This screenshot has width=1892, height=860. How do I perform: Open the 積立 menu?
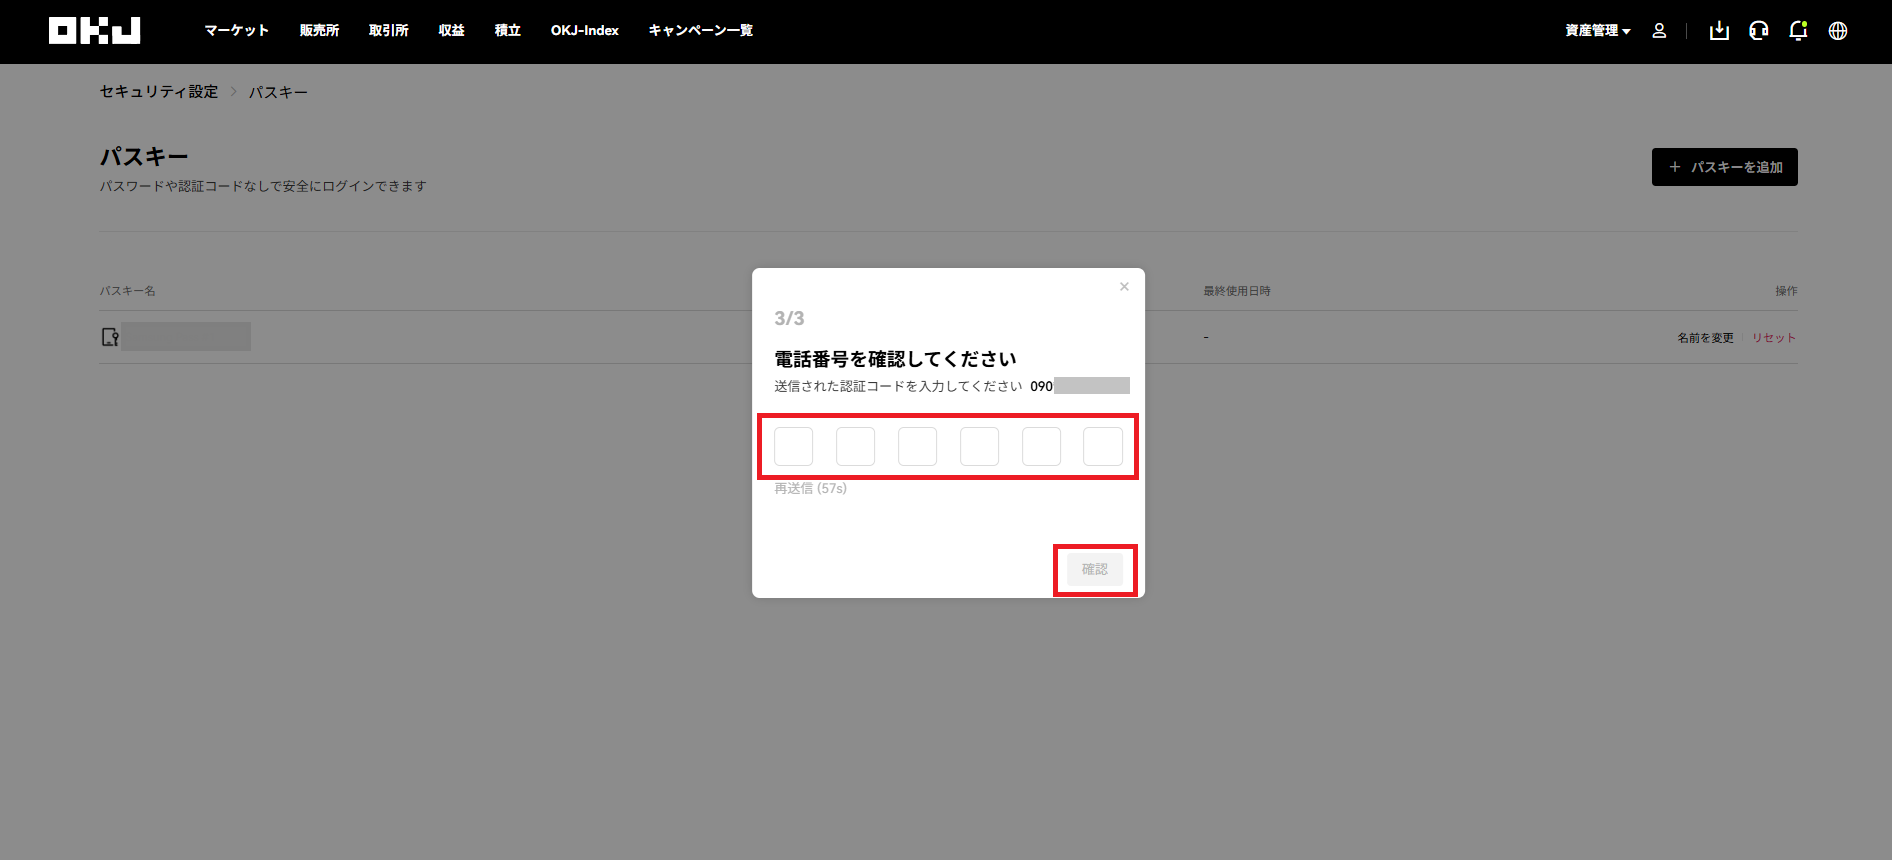tap(508, 31)
